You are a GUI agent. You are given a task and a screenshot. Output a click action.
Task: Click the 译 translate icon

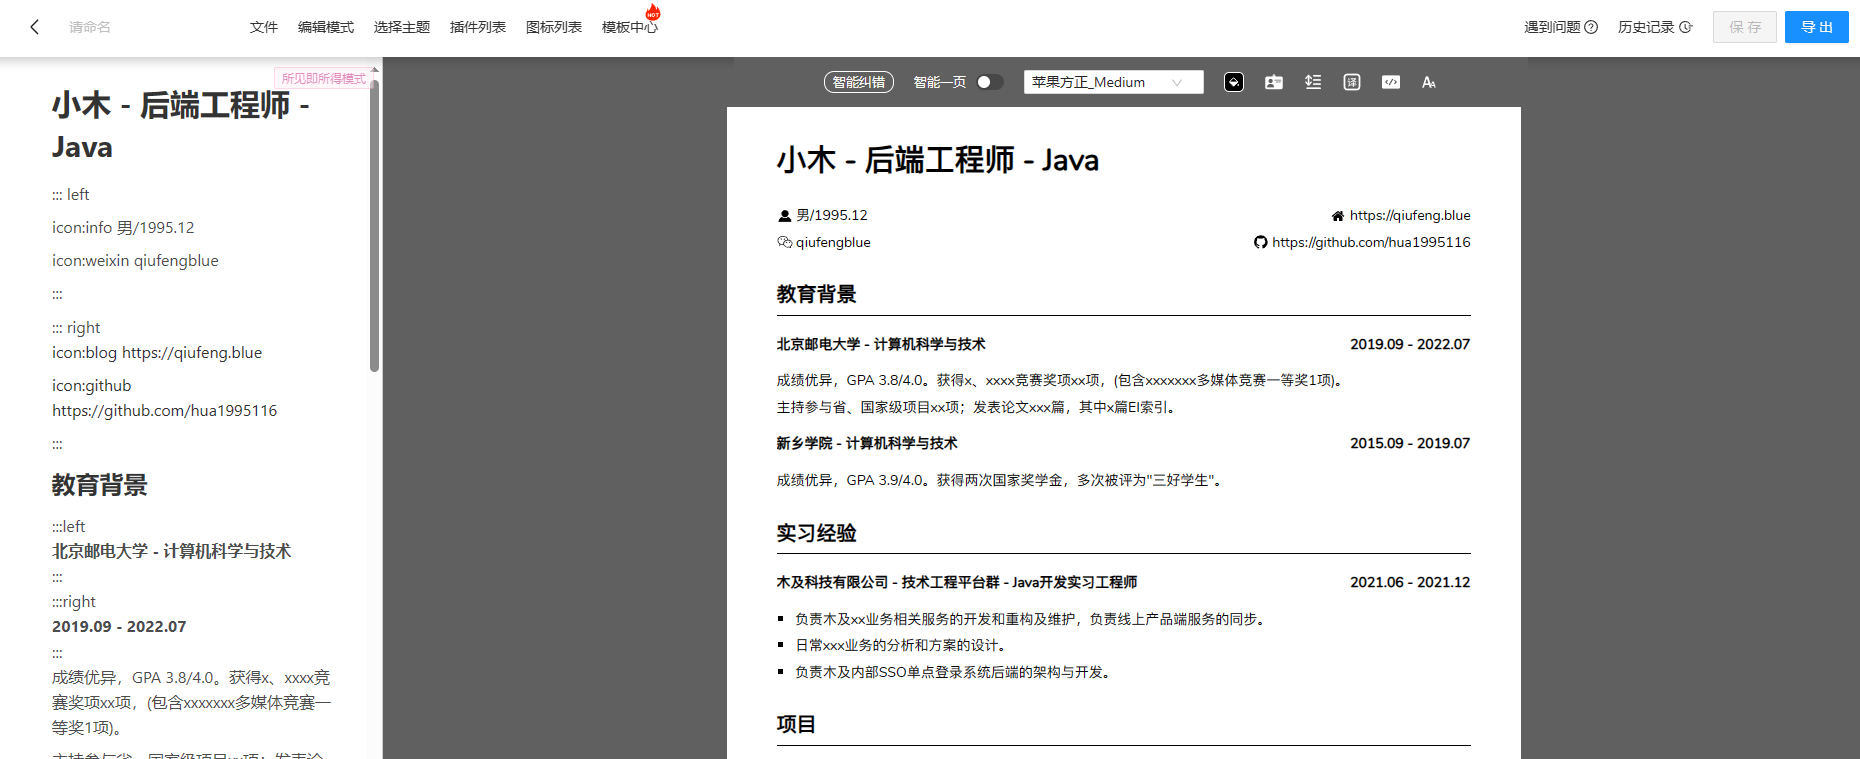click(x=1352, y=82)
